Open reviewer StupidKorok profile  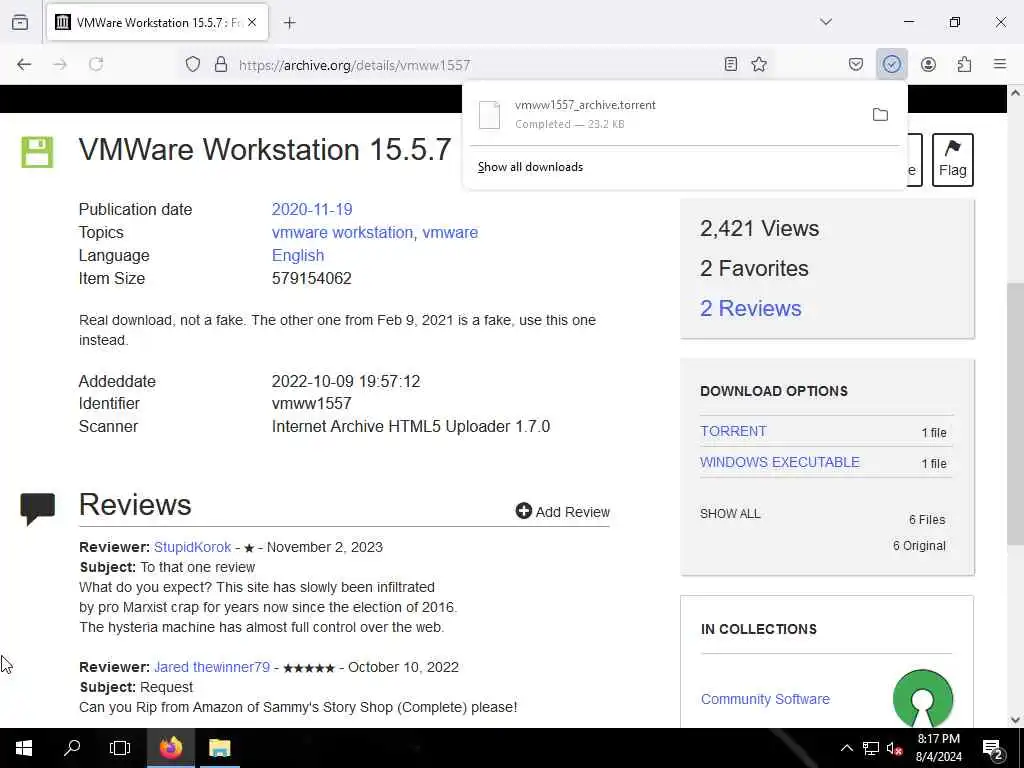[193, 547]
